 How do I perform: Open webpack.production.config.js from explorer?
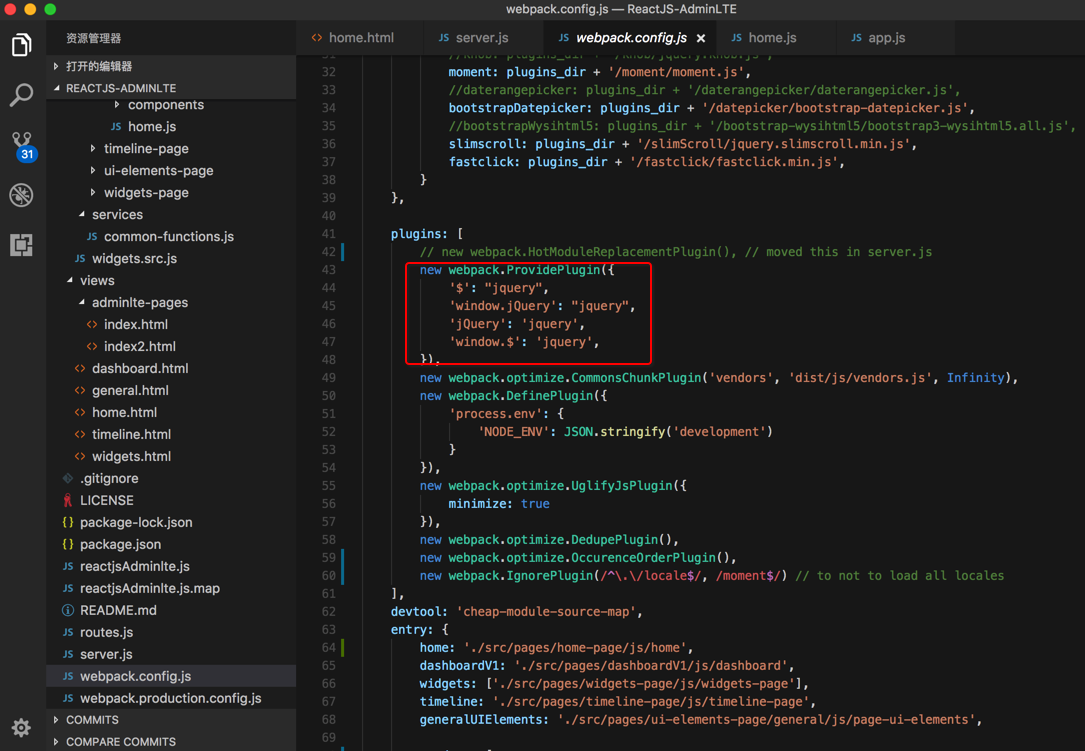pos(170,698)
